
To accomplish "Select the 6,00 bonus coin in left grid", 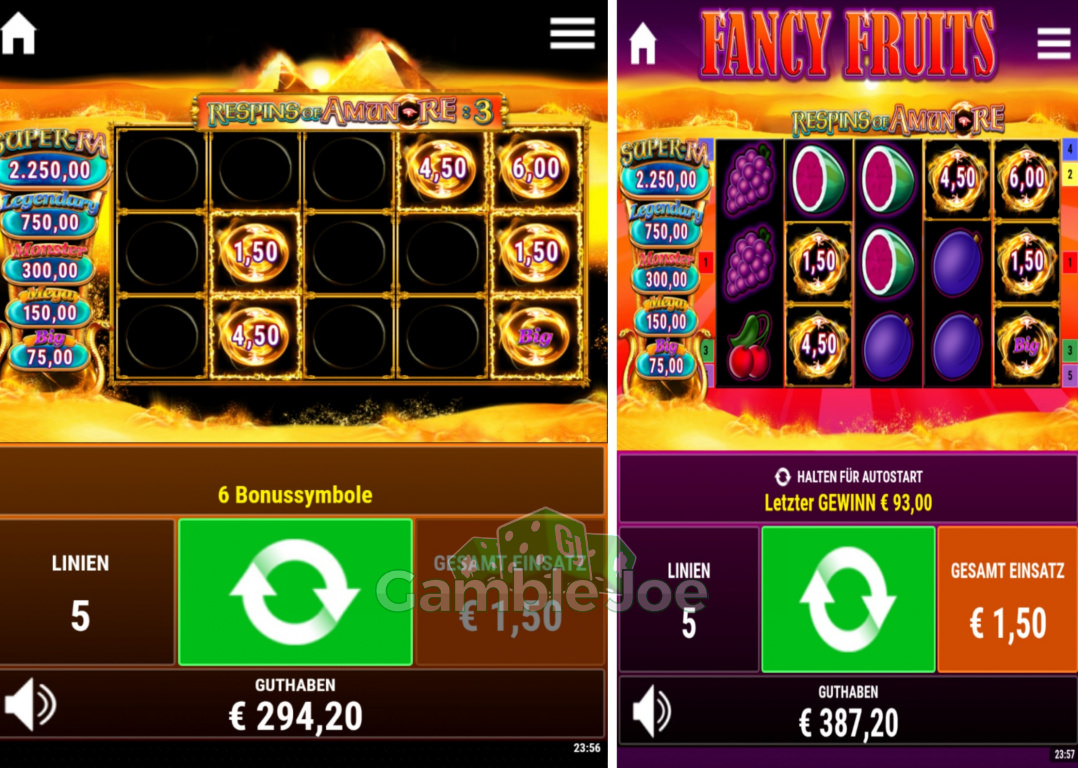I will (536, 169).
